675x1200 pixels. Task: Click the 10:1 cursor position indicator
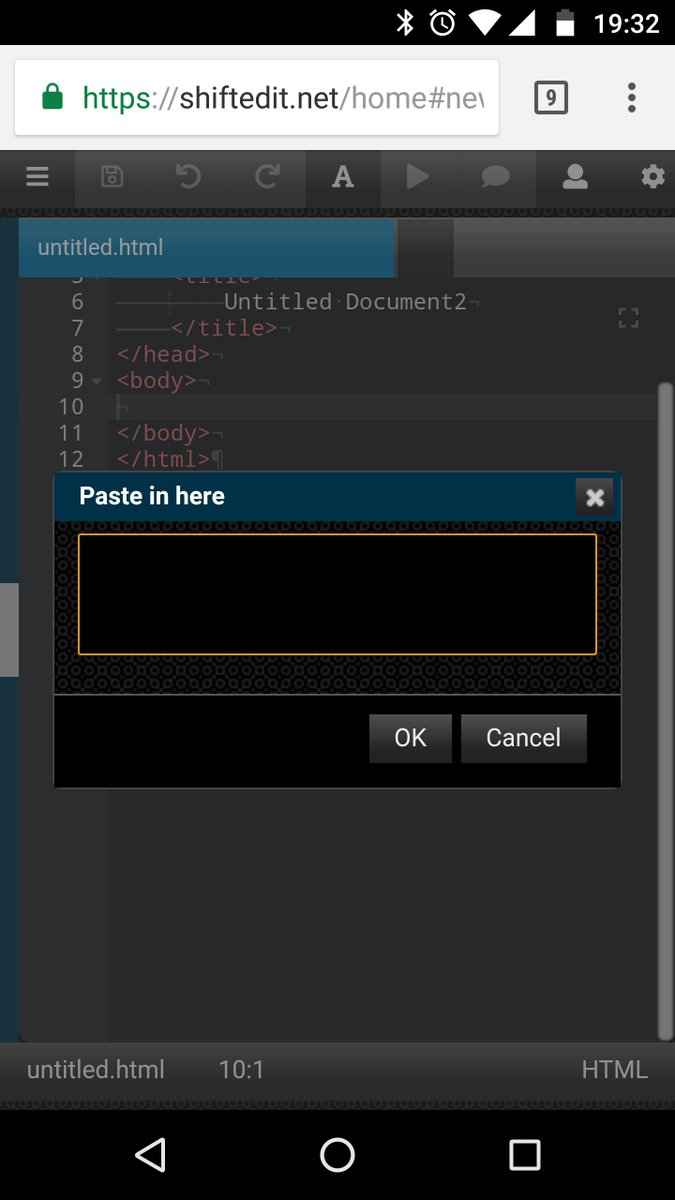coord(241,1070)
